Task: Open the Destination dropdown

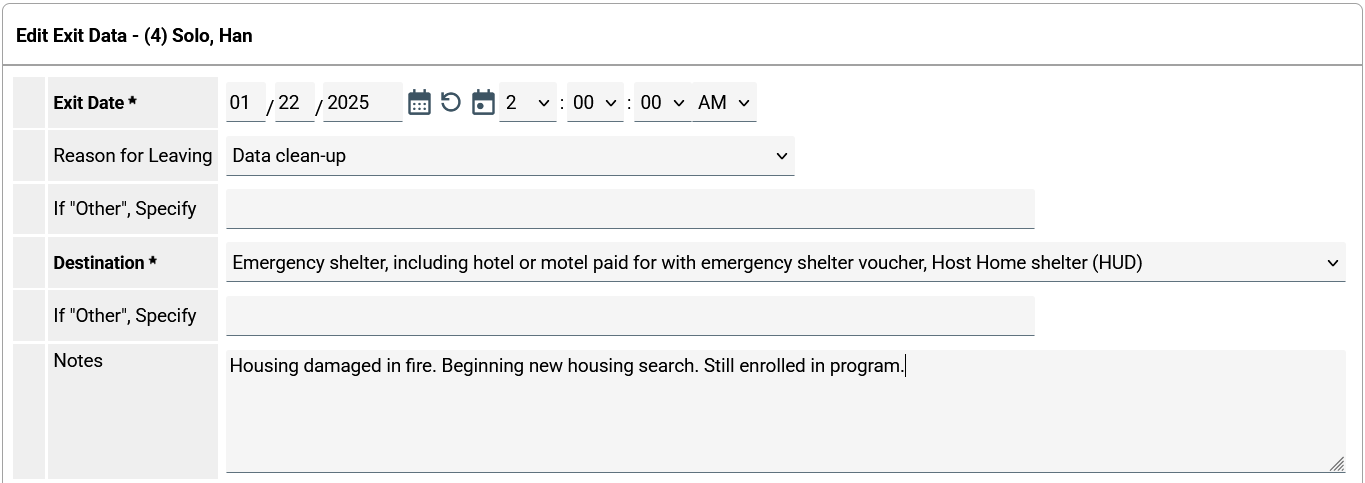Action: coord(785,263)
